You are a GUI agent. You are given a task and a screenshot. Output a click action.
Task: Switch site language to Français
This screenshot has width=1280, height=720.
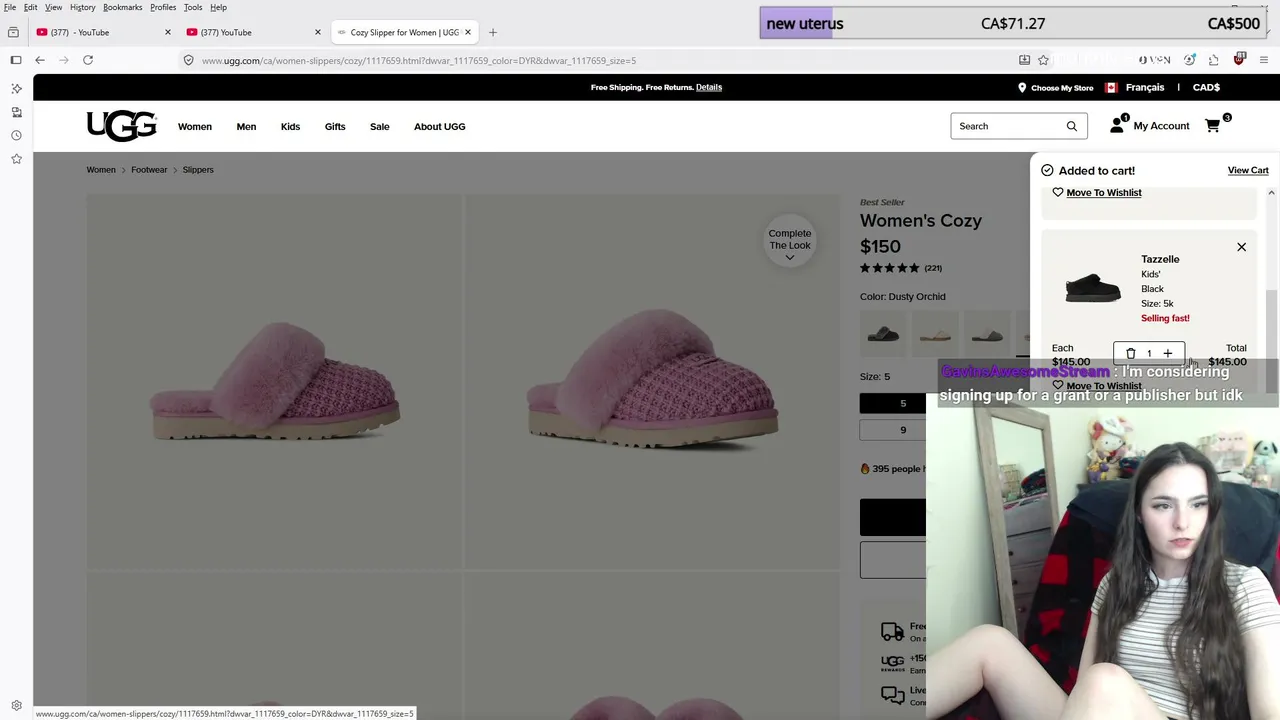[1145, 87]
